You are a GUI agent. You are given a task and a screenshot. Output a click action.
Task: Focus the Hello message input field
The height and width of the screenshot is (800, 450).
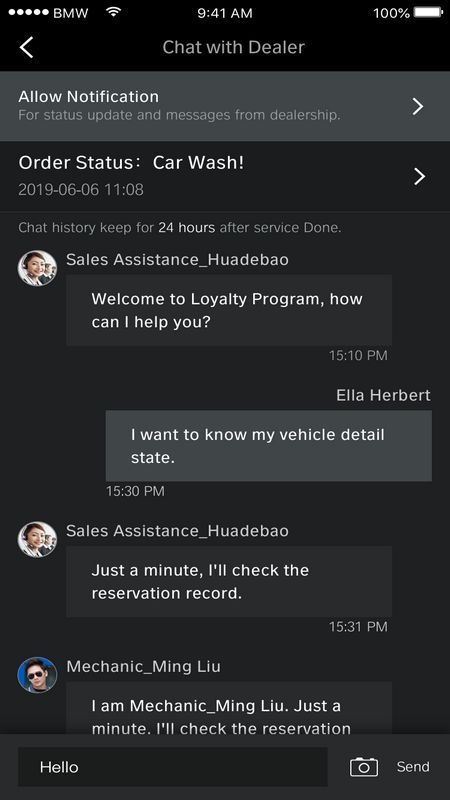[172, 767]
